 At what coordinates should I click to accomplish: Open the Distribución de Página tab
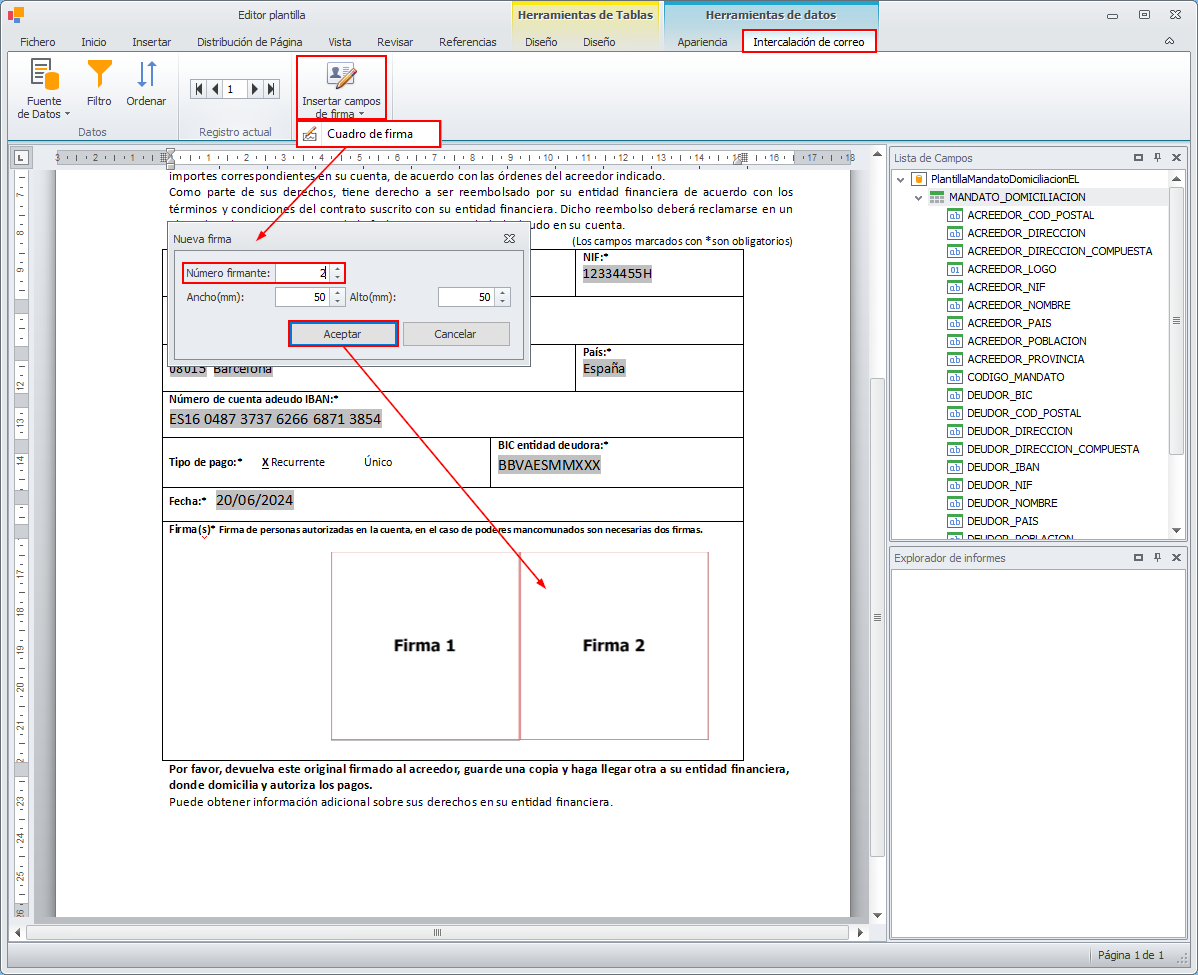[249, 42]
